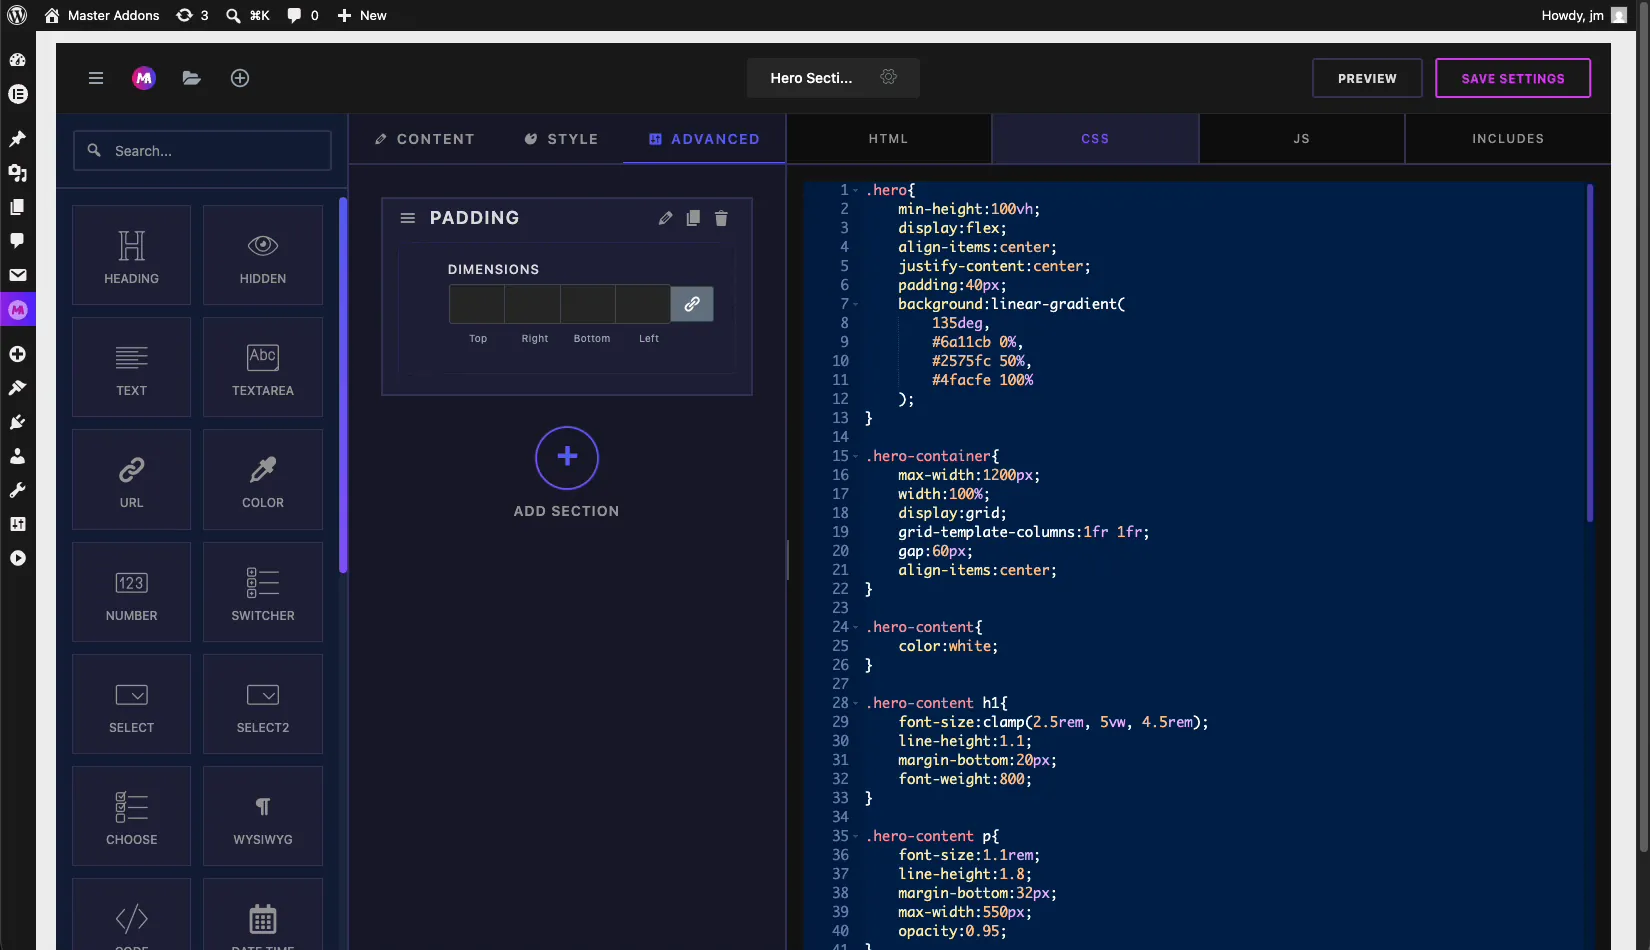Click the New content button in admin bar
This screenshot has height=950, width=1650.
(362, 15)
